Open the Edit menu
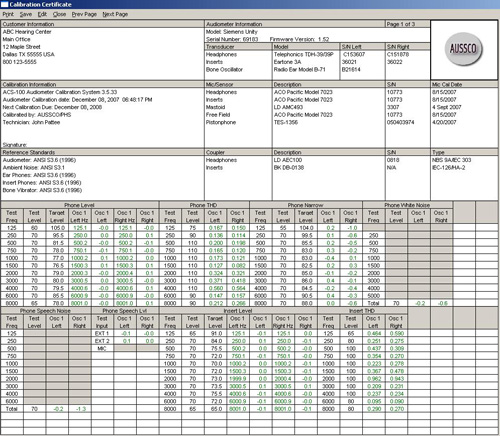Viewport: 500px width, 436px height. coord(42,14)
